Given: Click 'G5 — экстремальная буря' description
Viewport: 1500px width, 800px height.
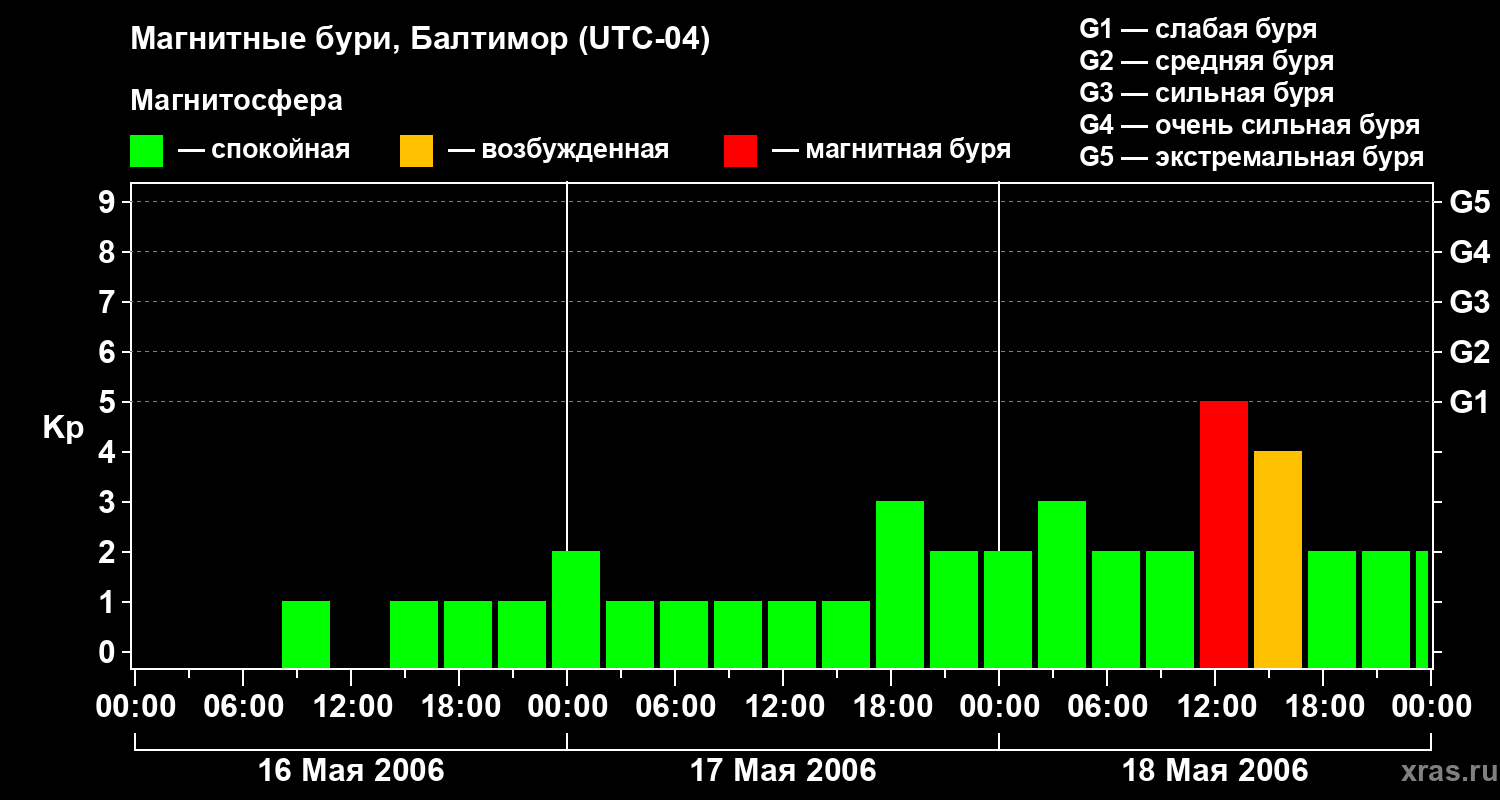Looking at the screenshot, I should pos(1252,157).
